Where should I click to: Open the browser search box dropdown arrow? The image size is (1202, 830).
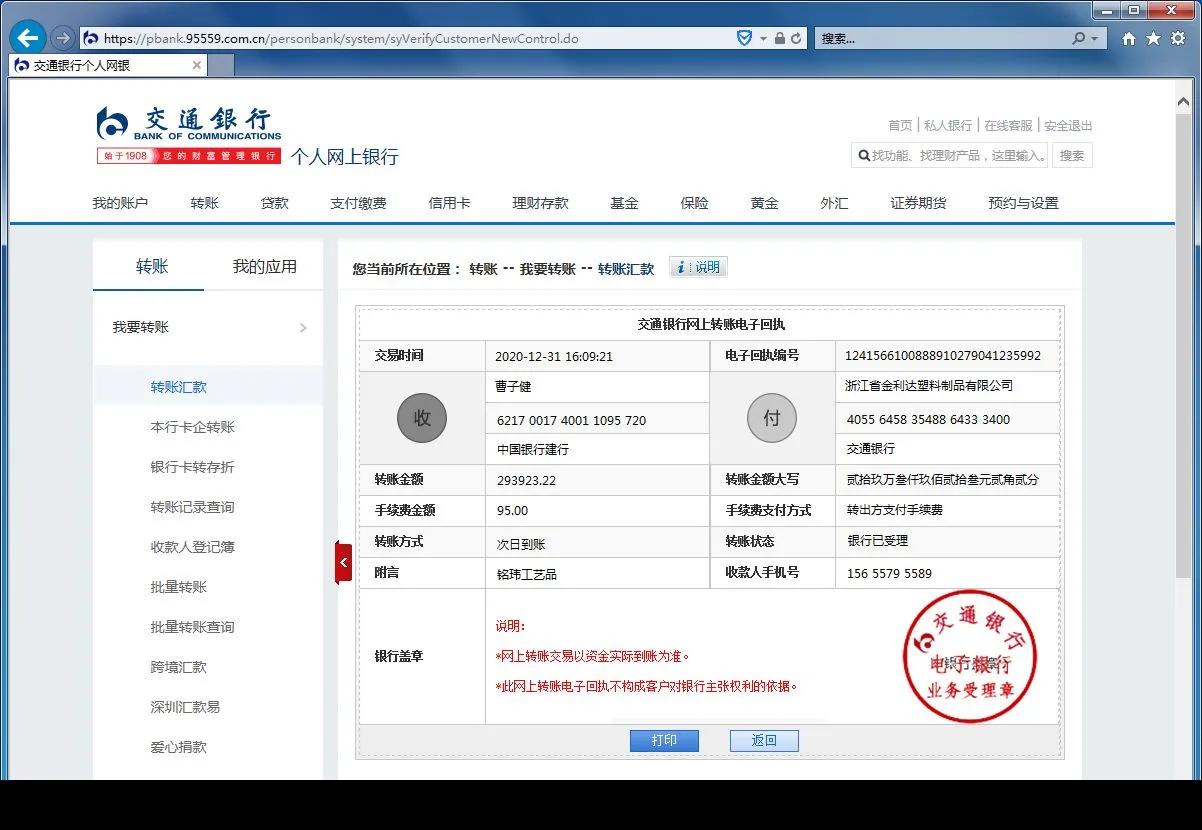(1094, 39)
